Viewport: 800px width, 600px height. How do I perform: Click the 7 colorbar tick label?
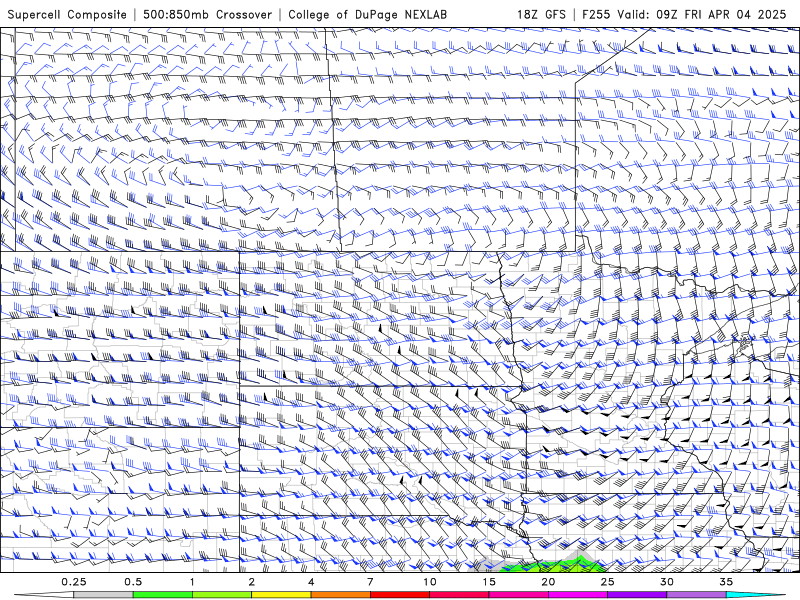coord(370,582)
